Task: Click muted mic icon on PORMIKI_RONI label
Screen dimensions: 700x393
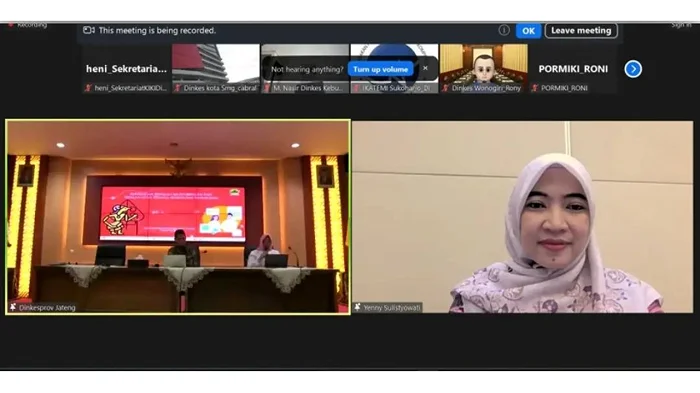Action: click(535, 88)
